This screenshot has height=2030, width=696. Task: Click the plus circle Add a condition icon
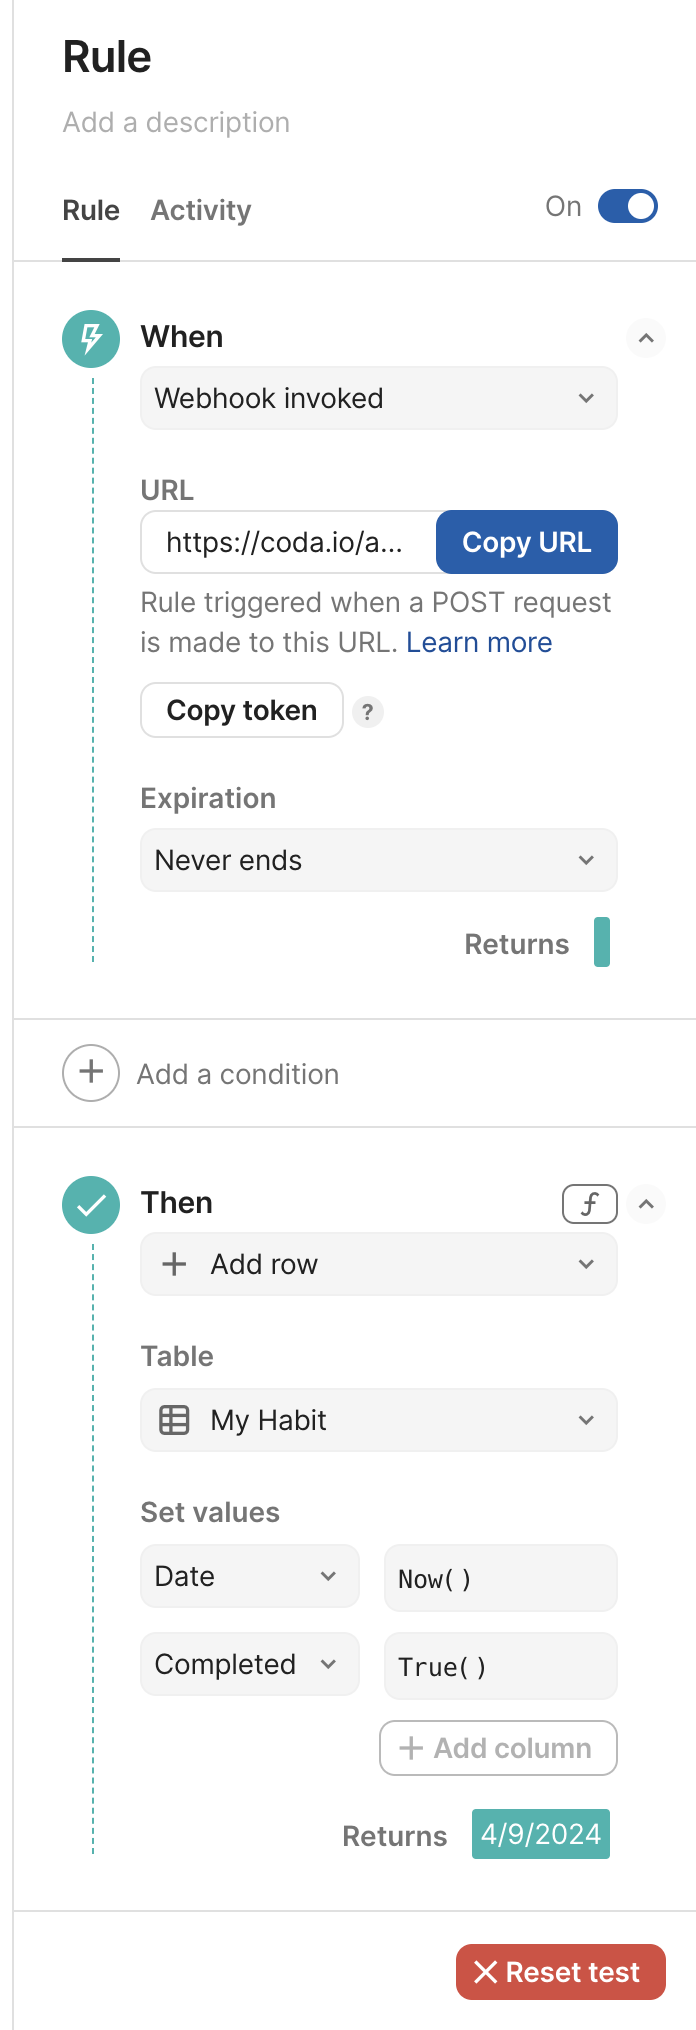[x=91, y=1073]
